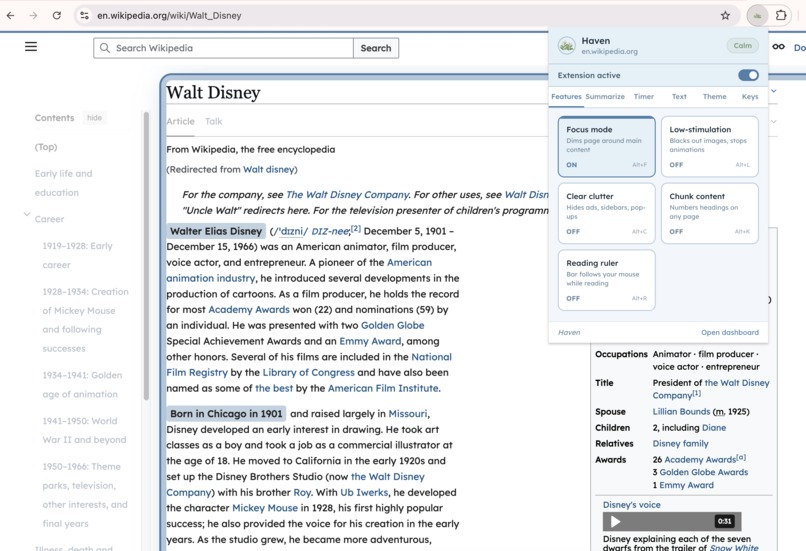Screen dimensions: 806x551
Task: Open site information icon in address bar
Action: (84, 15)
